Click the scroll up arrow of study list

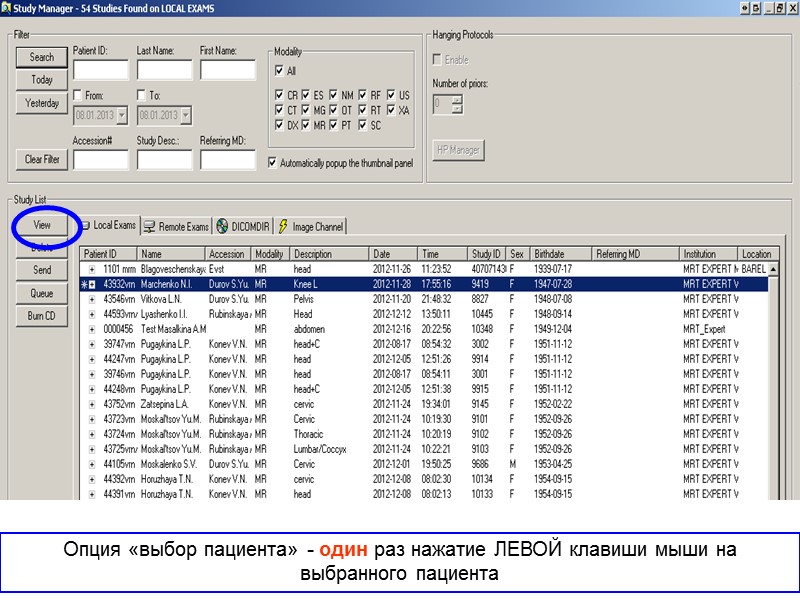773,269
